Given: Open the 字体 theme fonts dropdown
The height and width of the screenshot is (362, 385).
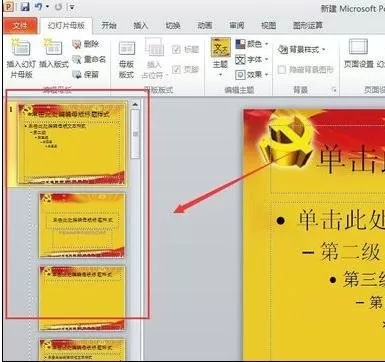Looking at the screenshot, I should pyautogui.click(x=252, y=60).
